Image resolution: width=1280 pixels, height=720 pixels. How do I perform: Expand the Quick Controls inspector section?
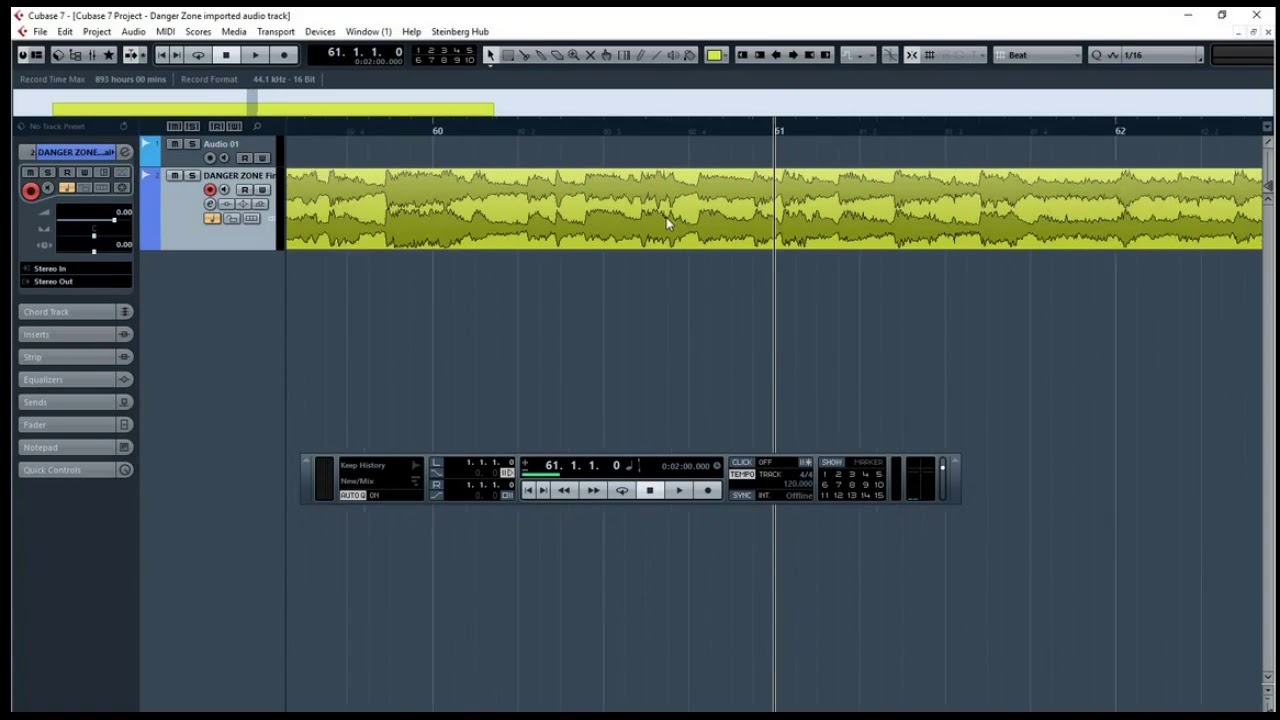click(x=76, y=470)
